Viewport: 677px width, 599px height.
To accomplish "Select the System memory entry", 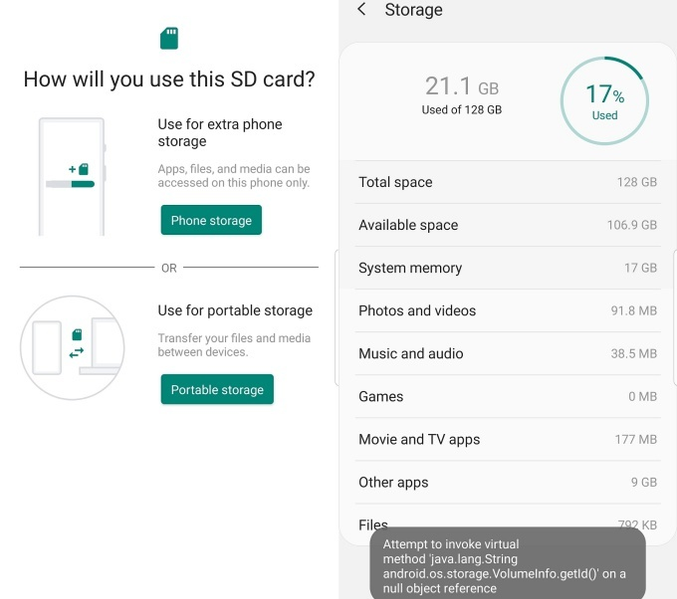I will [507, 268].
